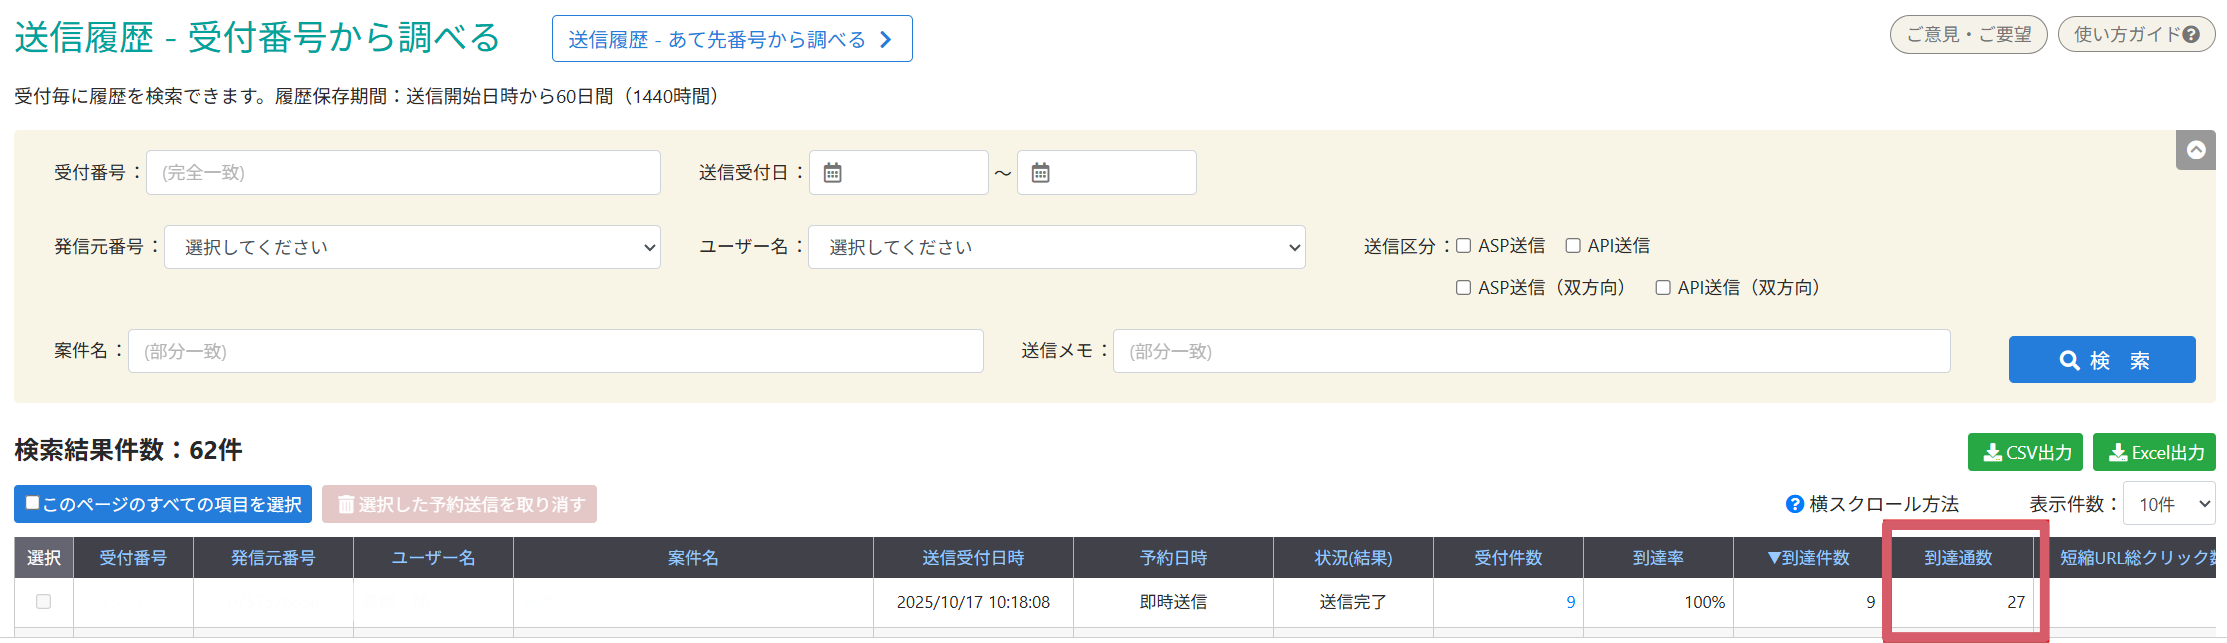Tick the API送信（双方向） checkbox
The height and width of the screenshot is (643, 2227).
point(1663,288)
